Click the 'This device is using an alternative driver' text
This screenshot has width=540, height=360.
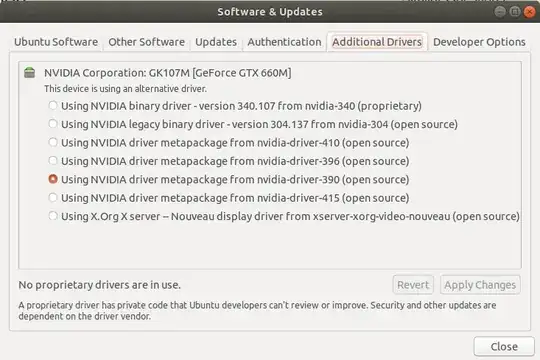pos(125,89)
